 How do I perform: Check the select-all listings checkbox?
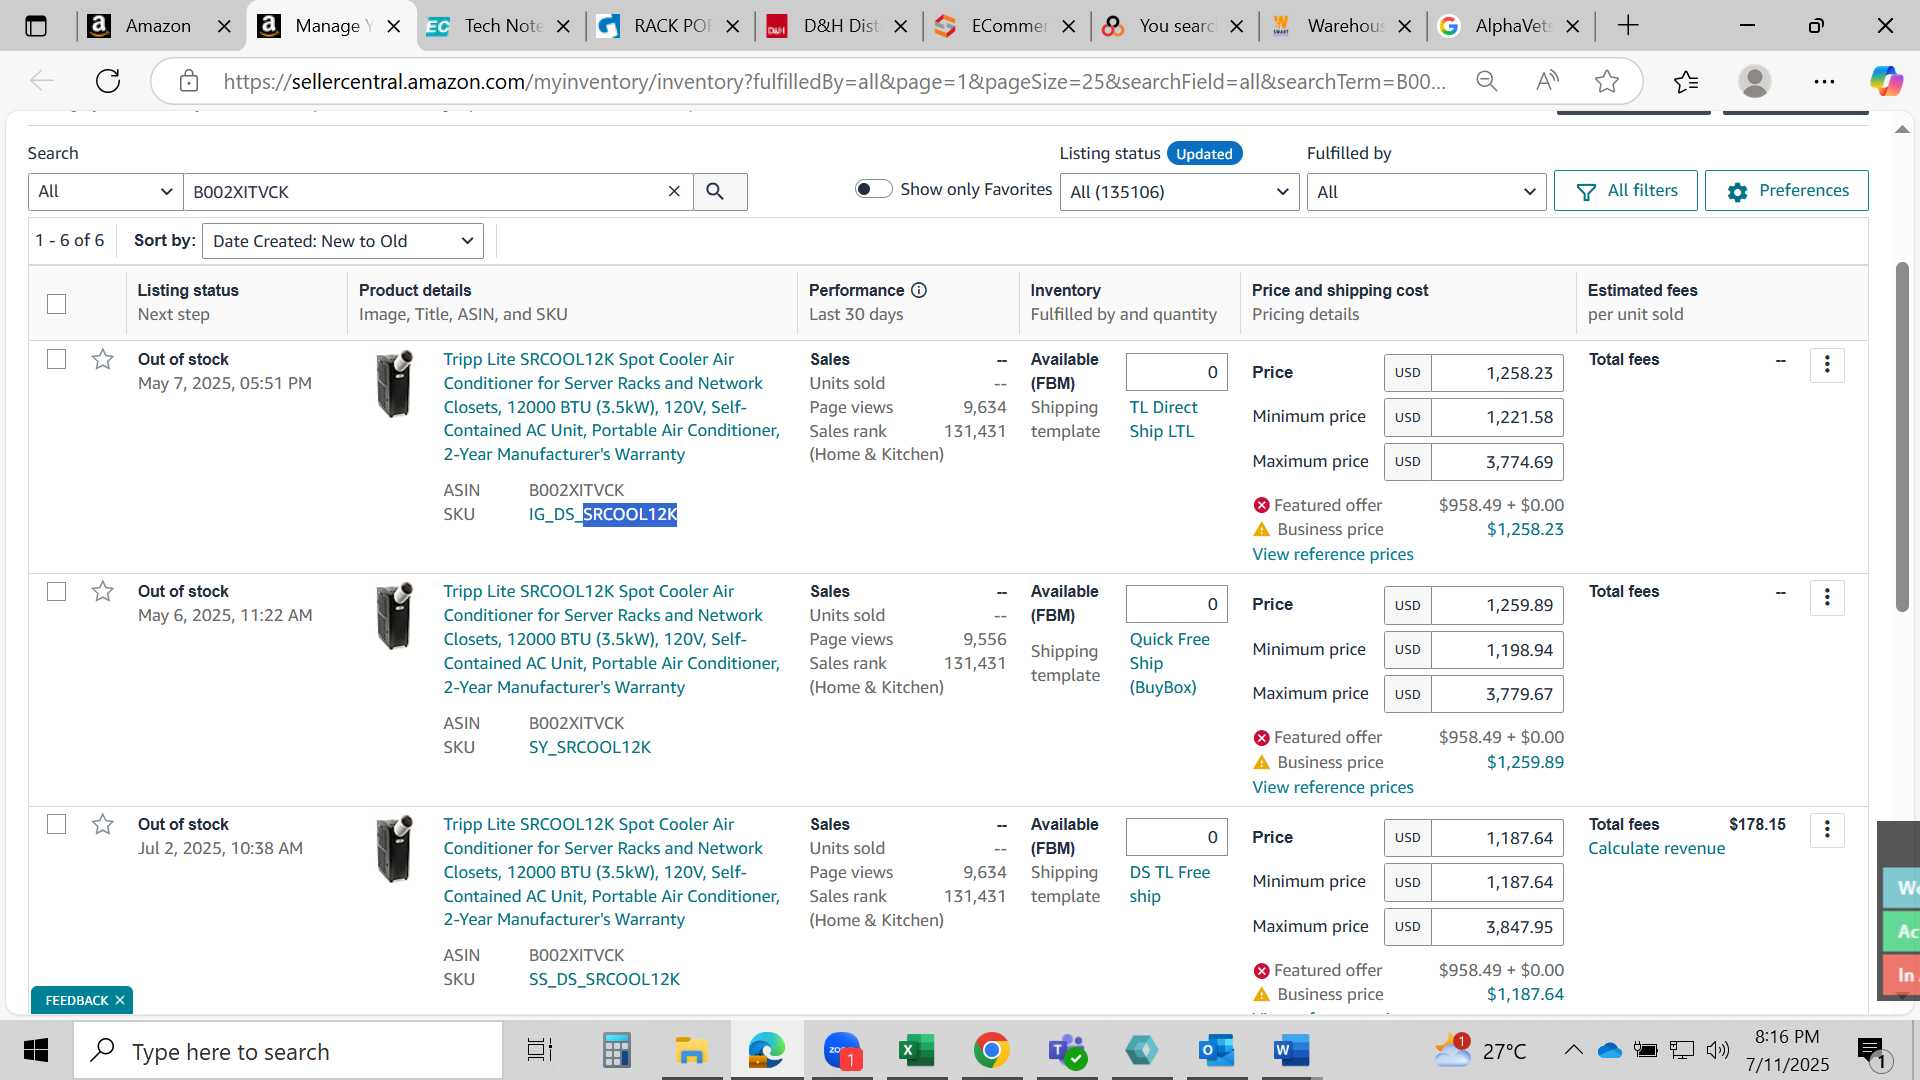57,304
